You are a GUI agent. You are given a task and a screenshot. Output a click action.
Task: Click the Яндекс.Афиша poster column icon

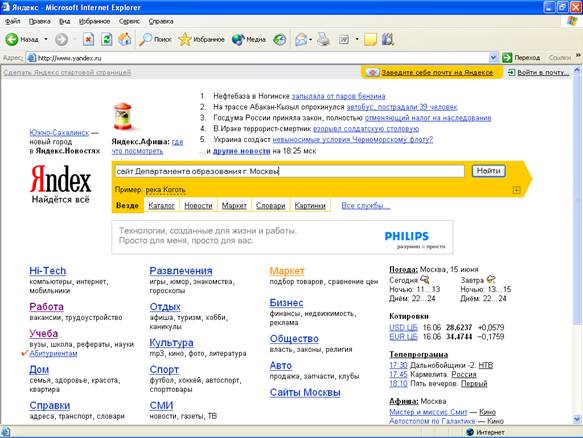coord(122,116)
